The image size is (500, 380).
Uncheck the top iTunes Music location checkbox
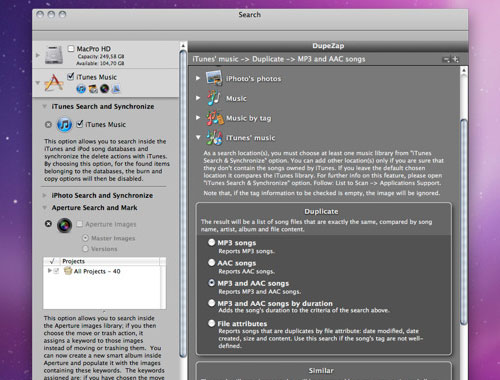coord(71,77)
